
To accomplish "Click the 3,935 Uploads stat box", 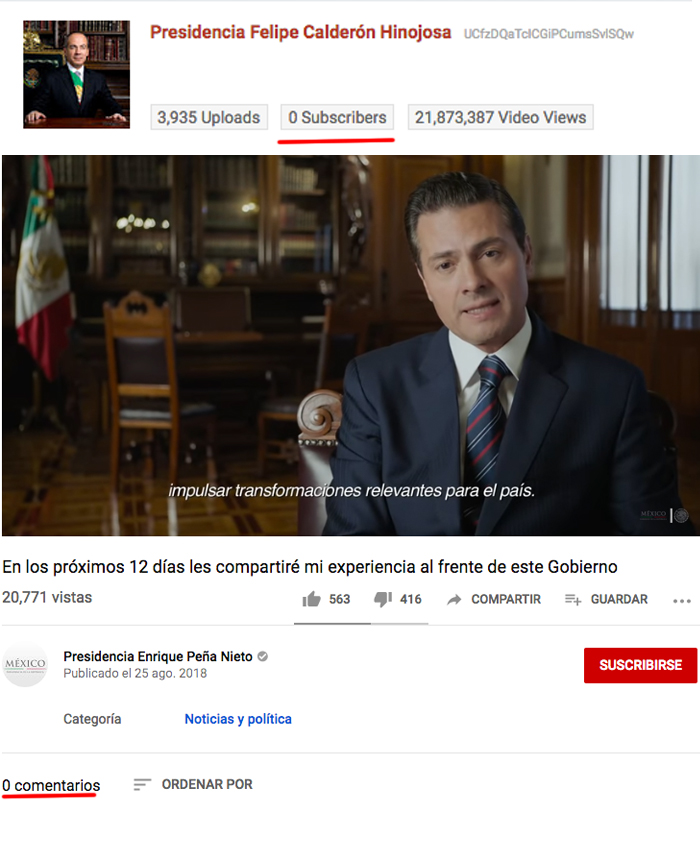I will click(208, 118).
